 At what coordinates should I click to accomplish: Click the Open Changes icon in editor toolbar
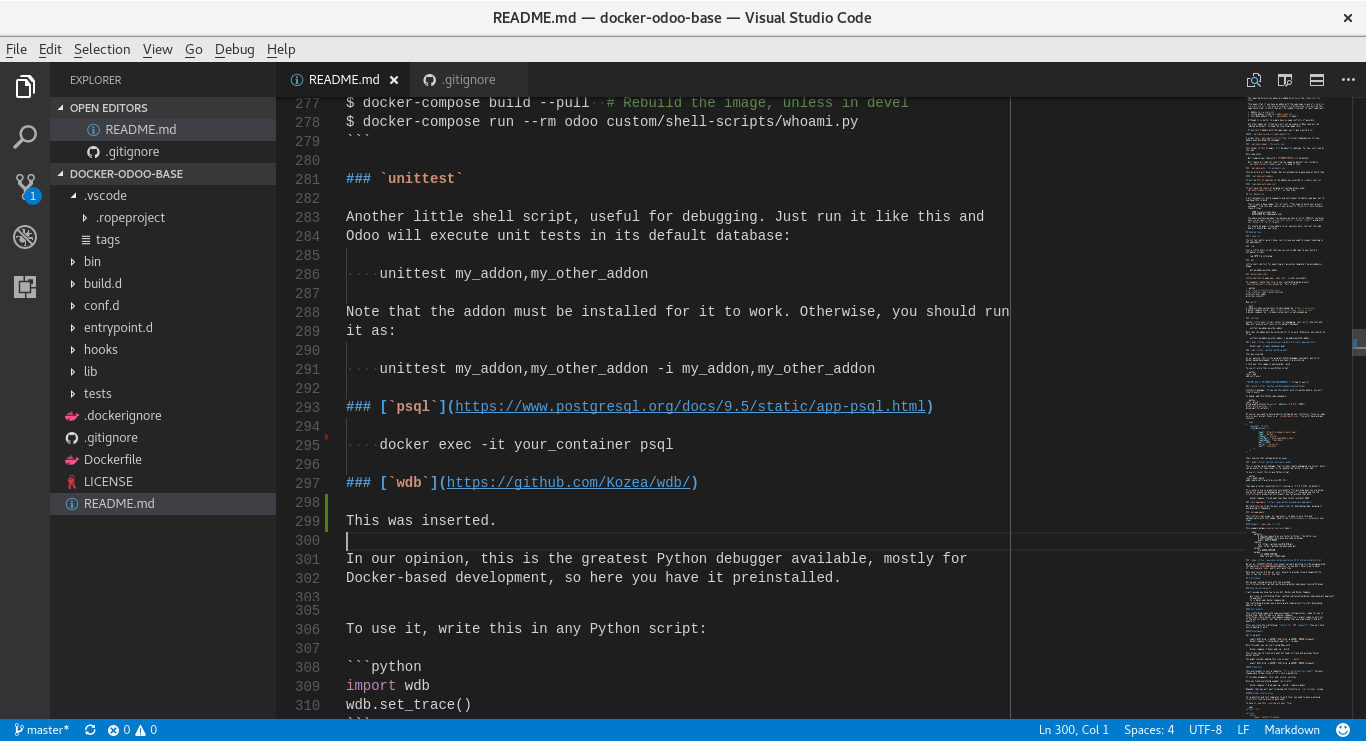[x=1254, y=80]
